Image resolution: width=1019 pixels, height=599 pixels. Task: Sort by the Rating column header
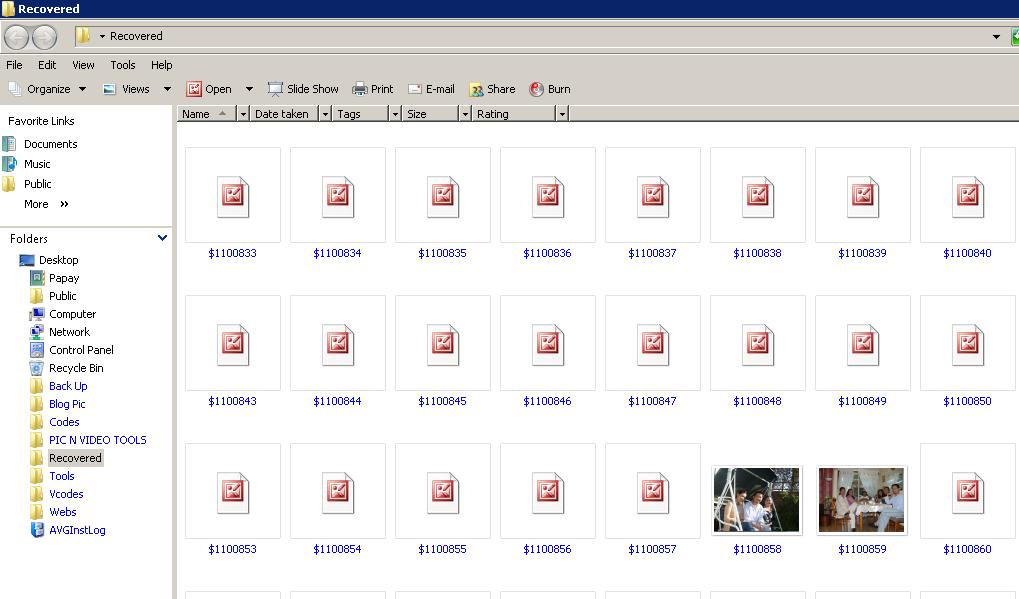(514, 114)
